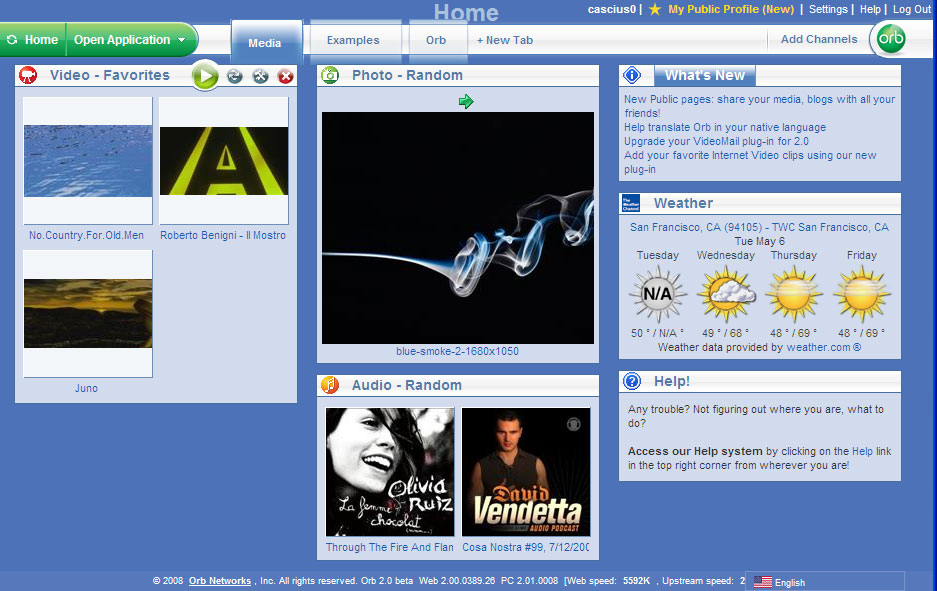Open My Public Profile link
This screenshot has width=937, height=591.
click(x=731, y=9)
